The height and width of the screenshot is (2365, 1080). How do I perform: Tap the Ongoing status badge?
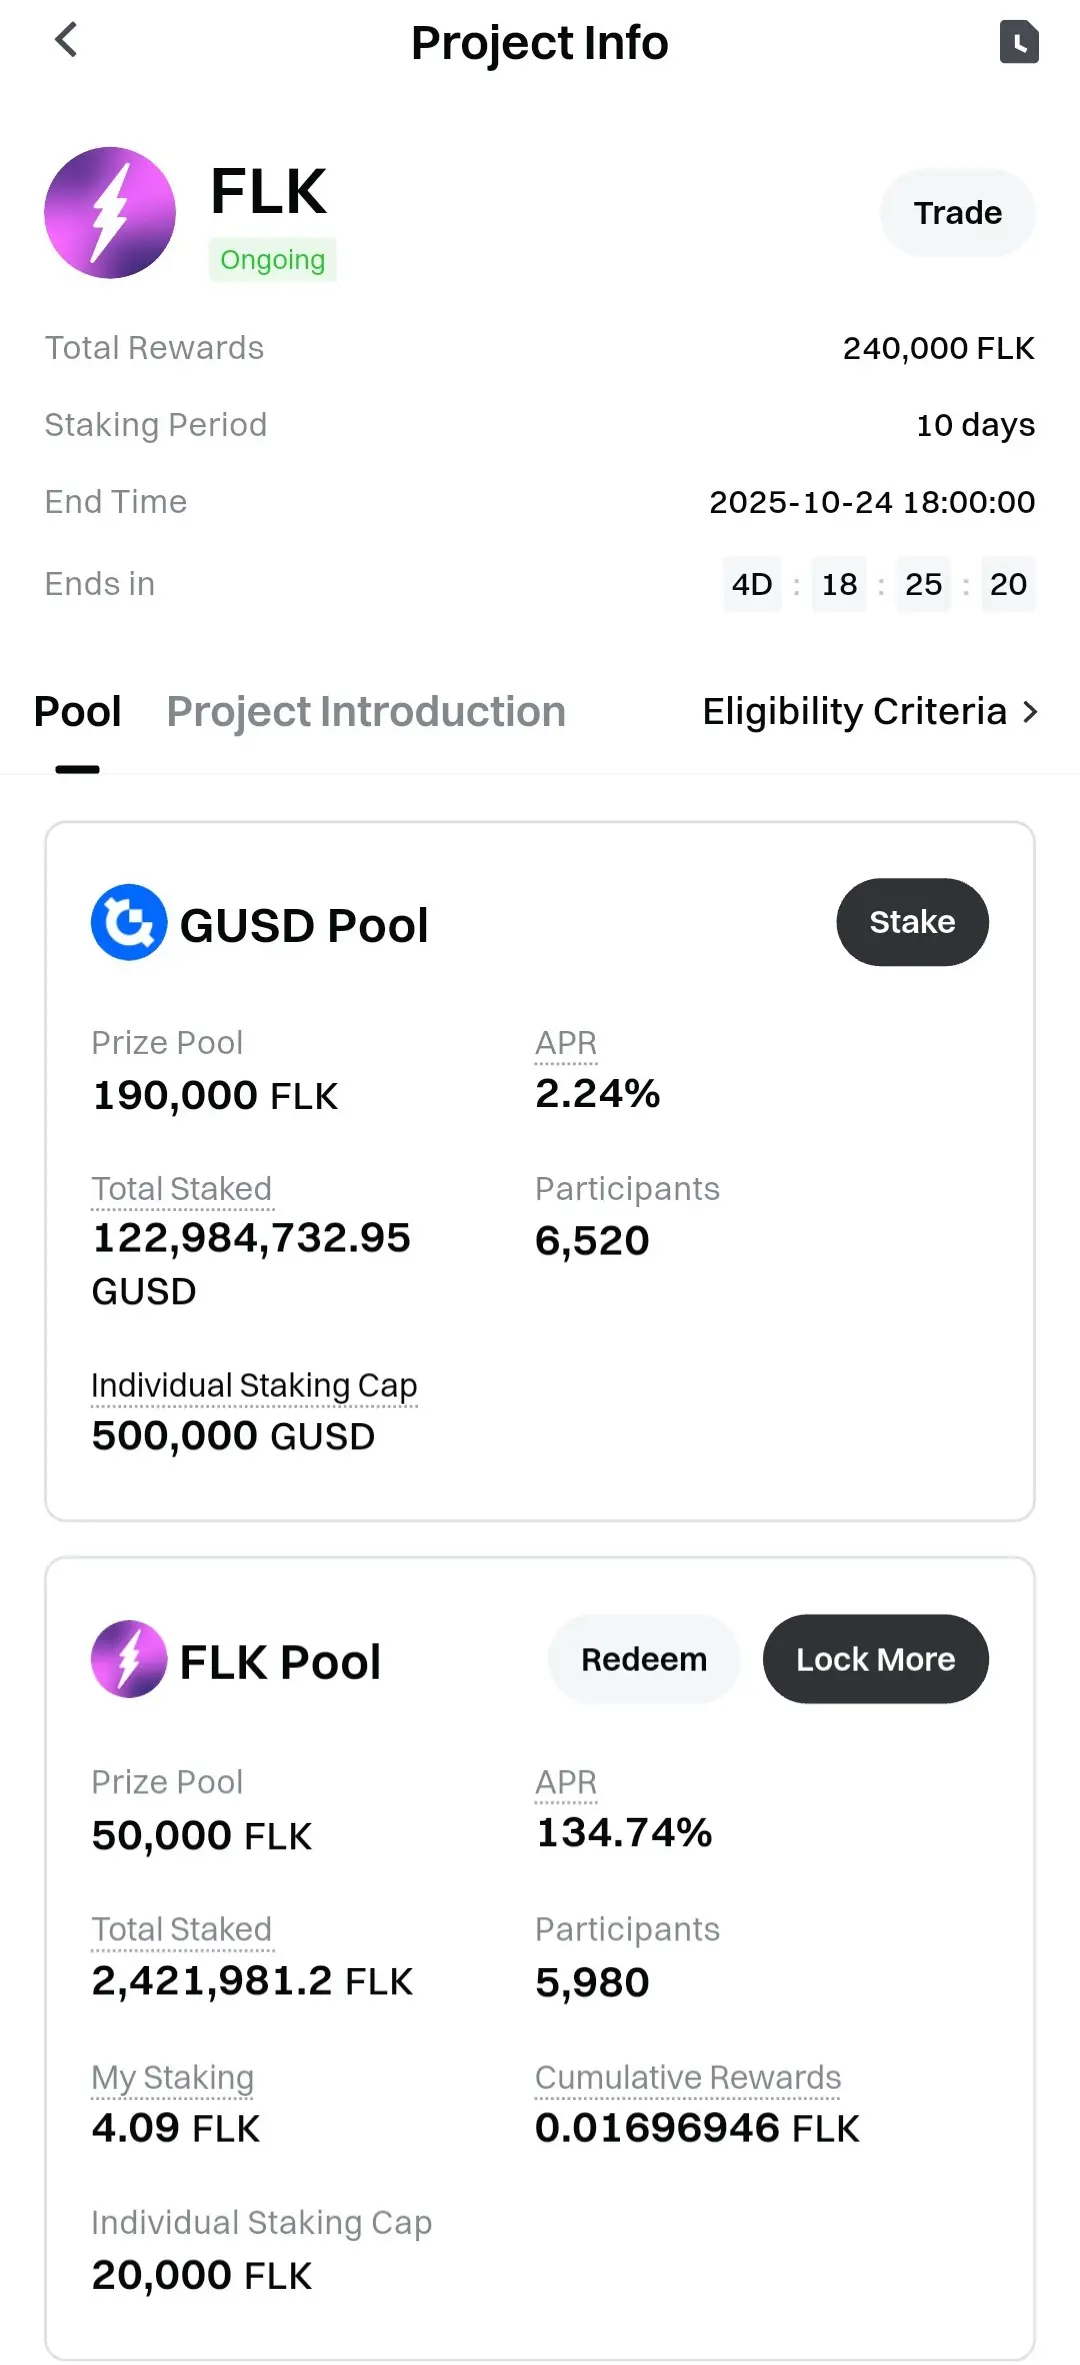(x=273, y=260)
